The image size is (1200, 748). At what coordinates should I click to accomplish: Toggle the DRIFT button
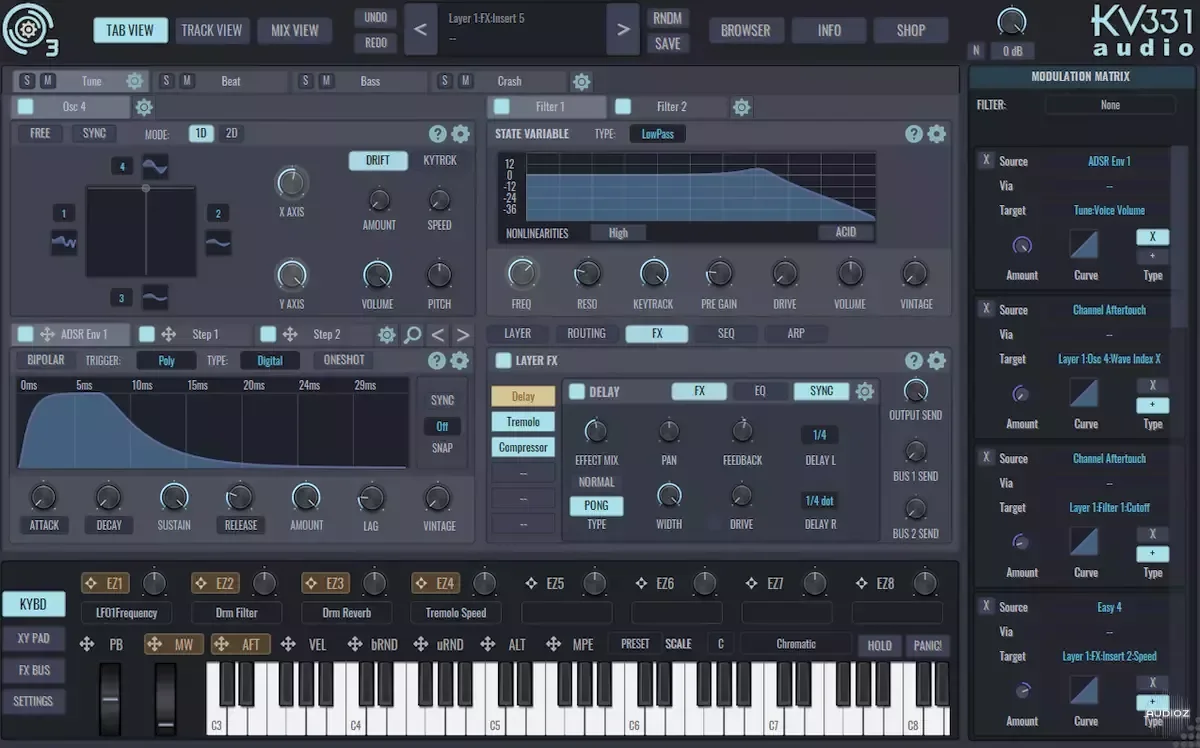click(378, 160)
